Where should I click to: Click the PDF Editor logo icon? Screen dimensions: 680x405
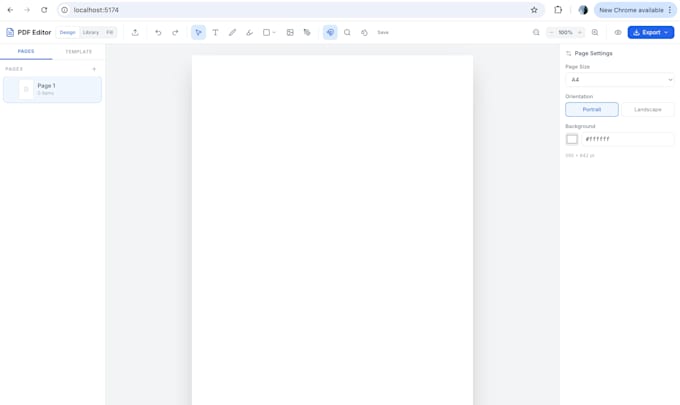[x=10, y=33]
